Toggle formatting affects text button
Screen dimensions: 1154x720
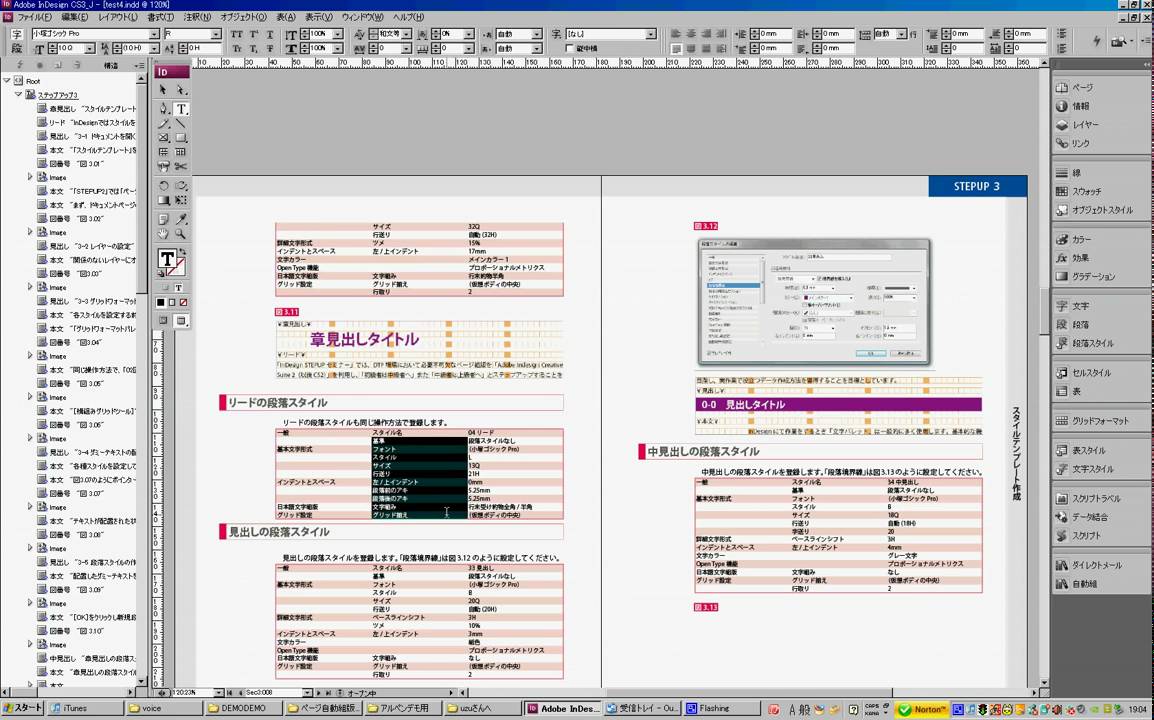pos(179,288)
